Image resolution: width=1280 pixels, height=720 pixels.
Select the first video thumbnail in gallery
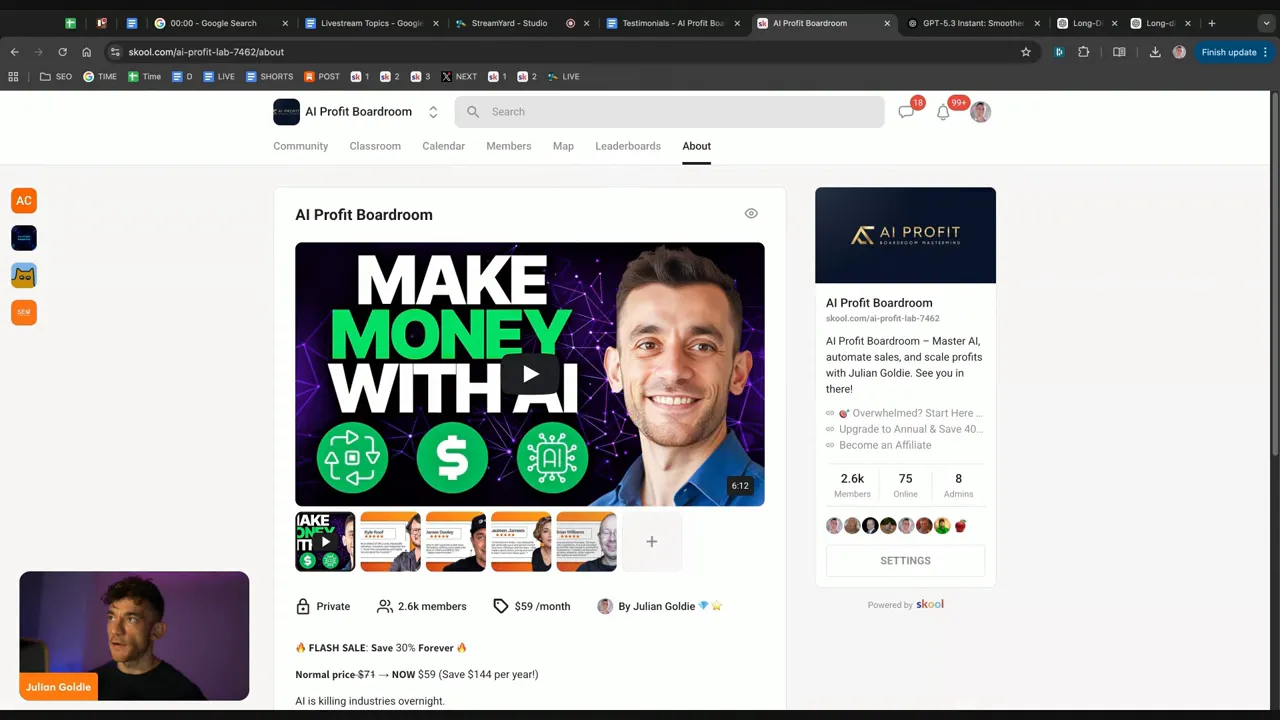[325, 542]
